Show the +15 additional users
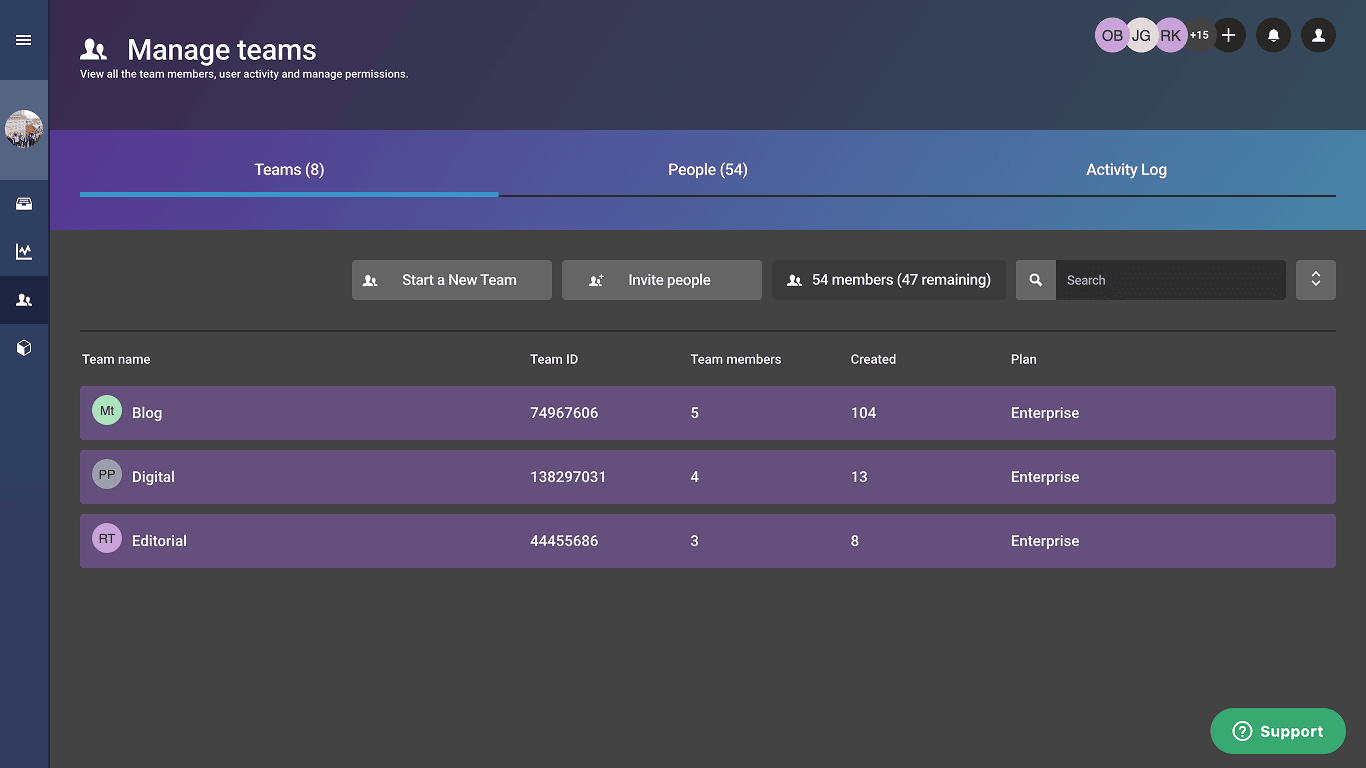The image size is (1366, 768). [x=1199, y=35]
